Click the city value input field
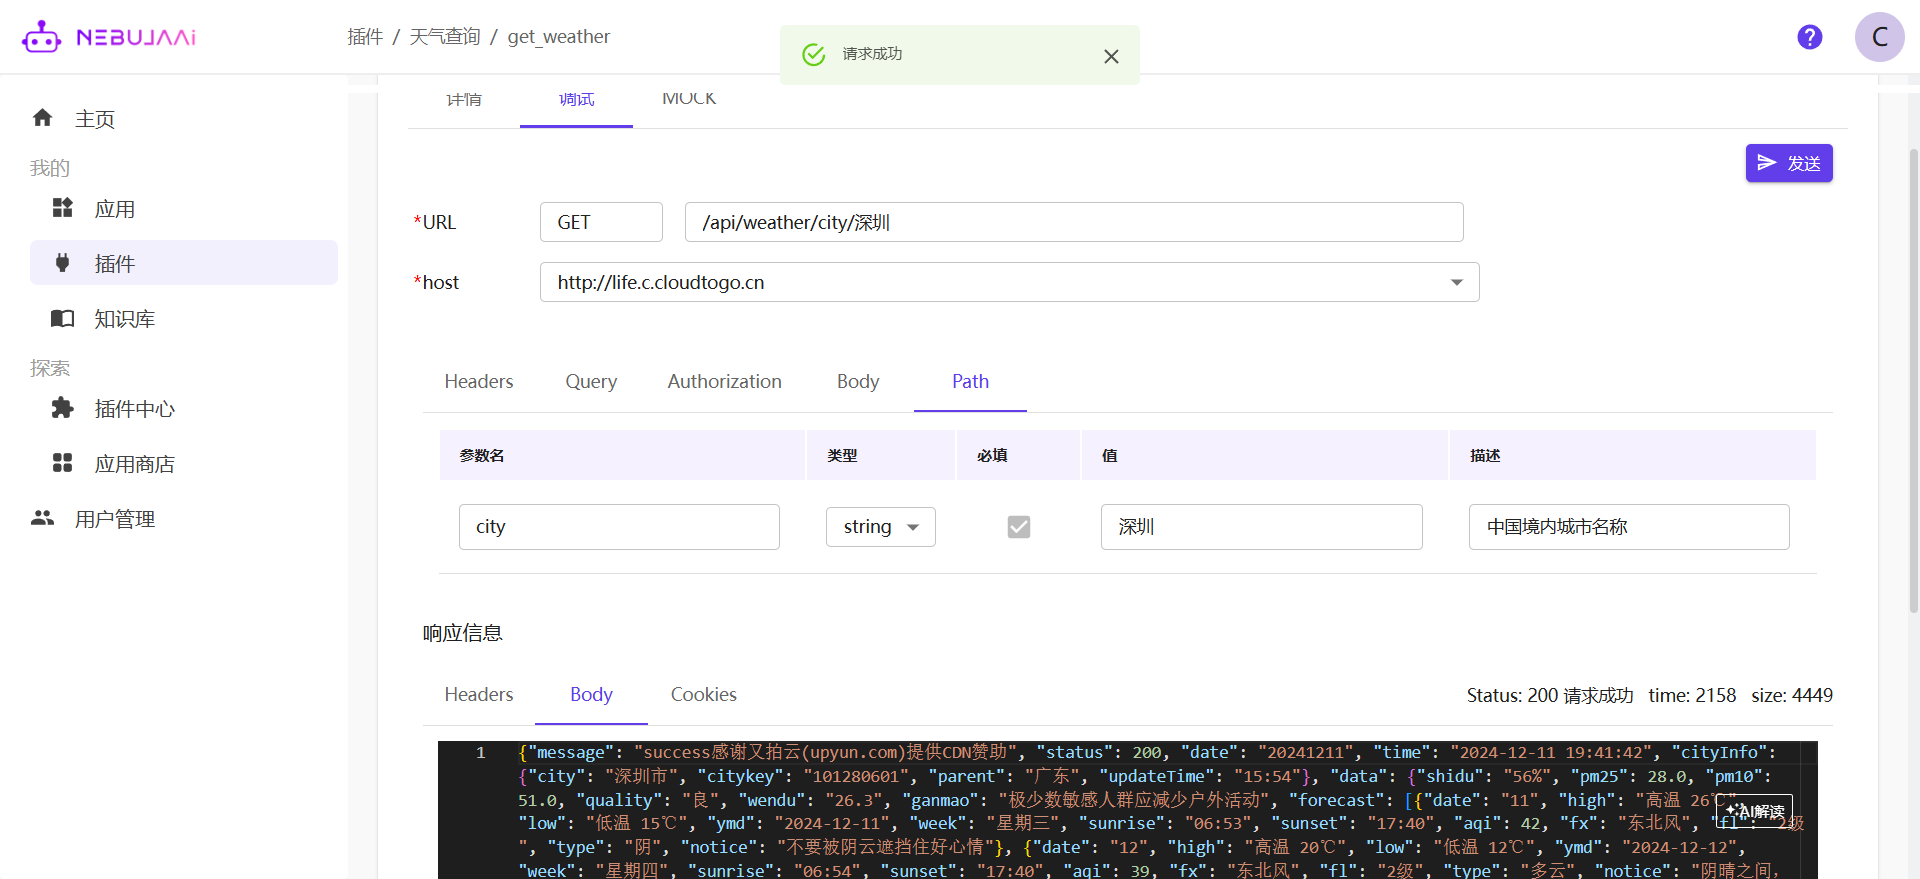The image size is (1920, 879). 1261,527
